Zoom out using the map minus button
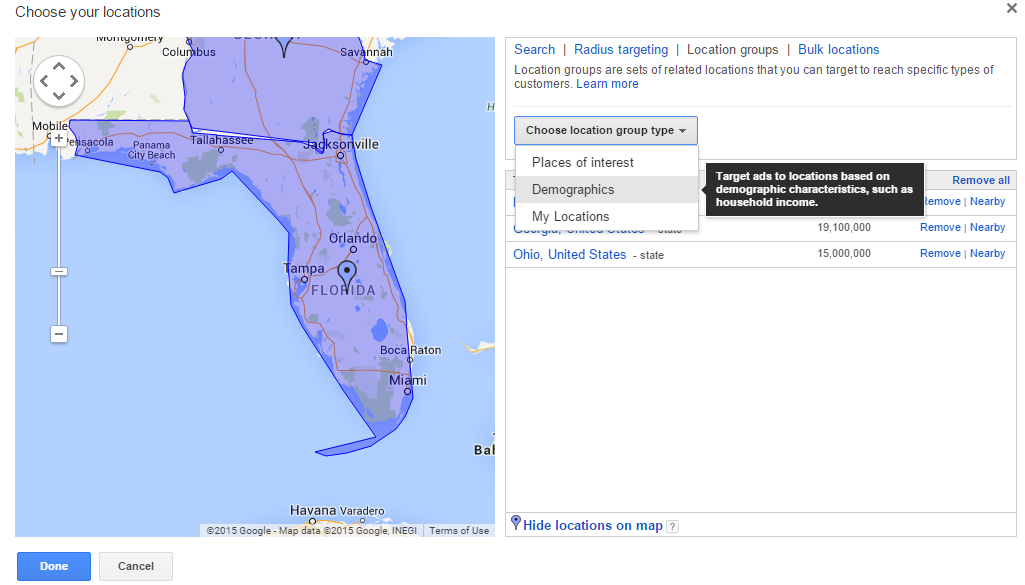The width and height of the screenshot is (1025, 585). click(59, 334)
